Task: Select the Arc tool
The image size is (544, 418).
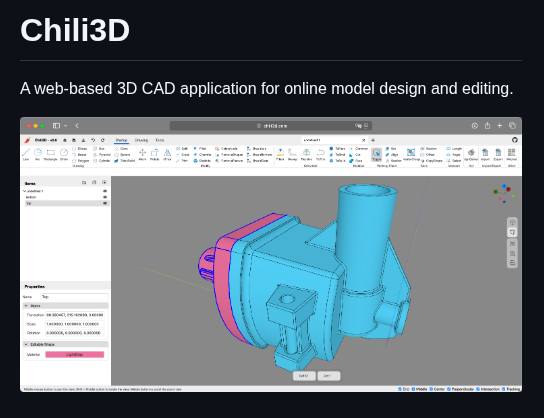Action: 37,154
